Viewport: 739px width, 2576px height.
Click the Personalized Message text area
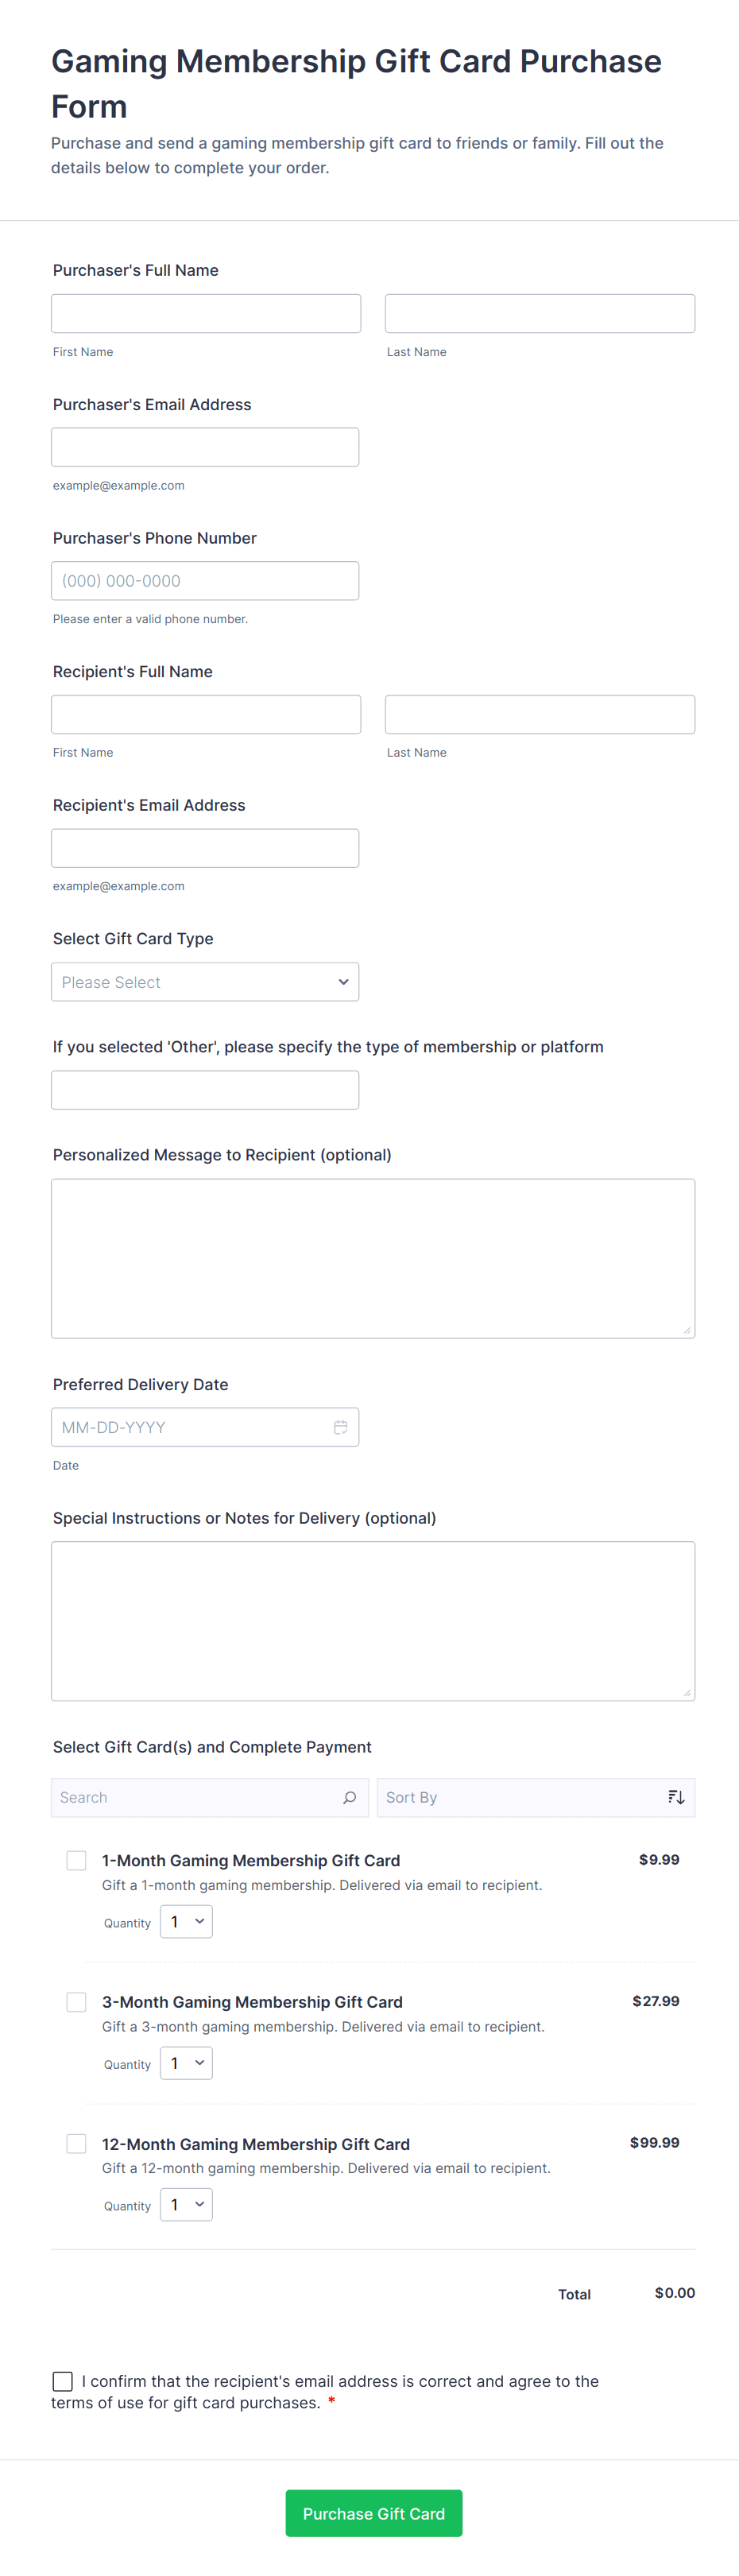coord(373,1258)
